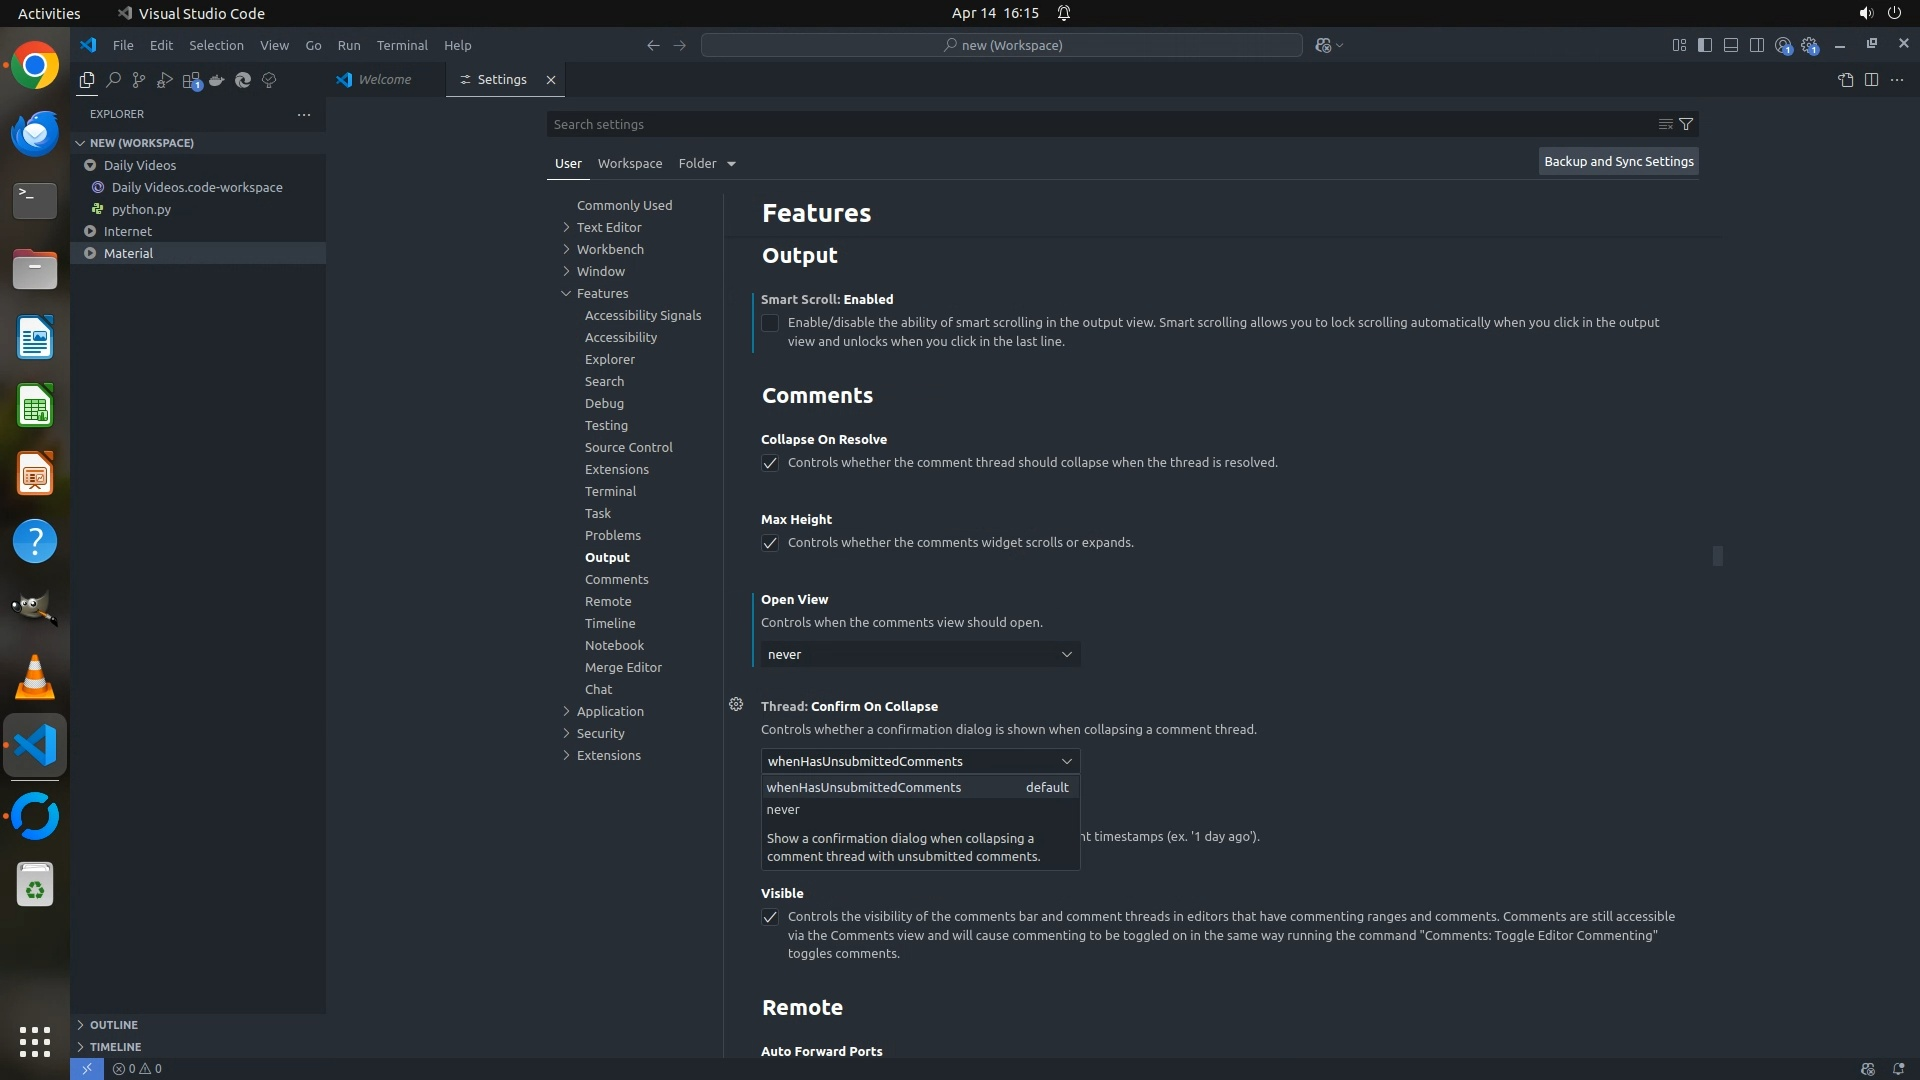Click the Search view magnifier icon
The image size is (1920, 1080).
click(x=113, y=80)
